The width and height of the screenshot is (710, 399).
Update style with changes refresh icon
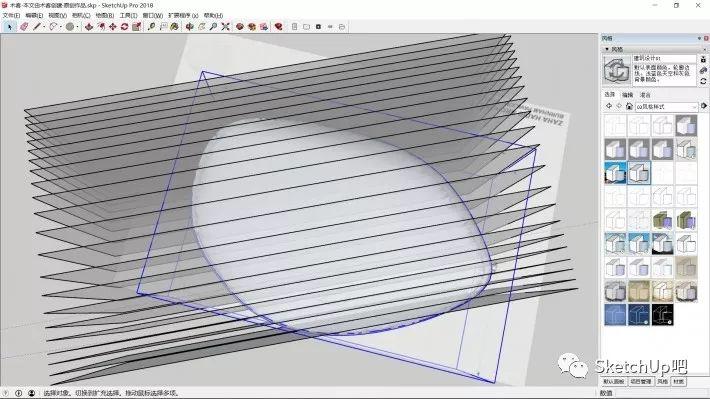coord(703,82)
